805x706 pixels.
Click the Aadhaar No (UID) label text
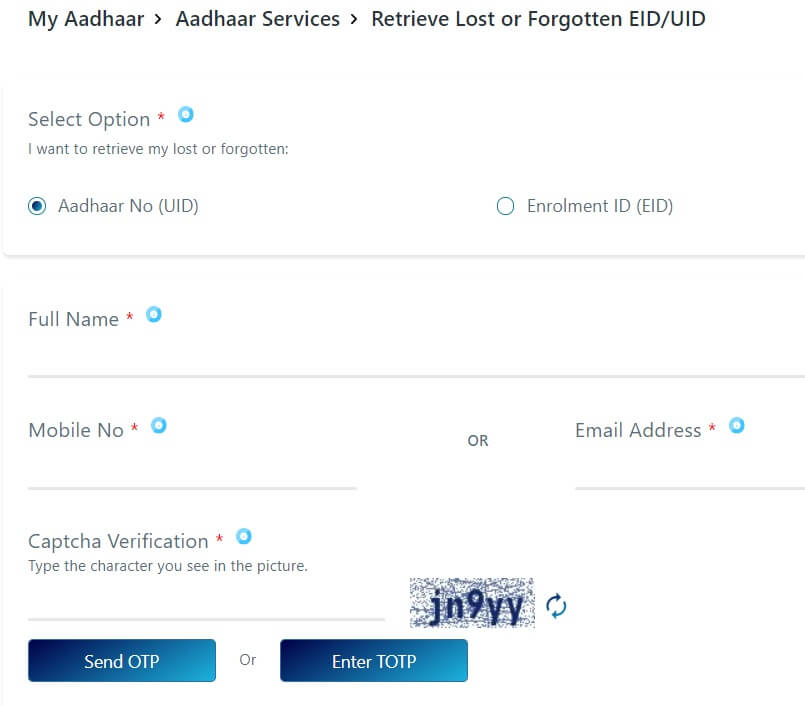pos(128,207)
